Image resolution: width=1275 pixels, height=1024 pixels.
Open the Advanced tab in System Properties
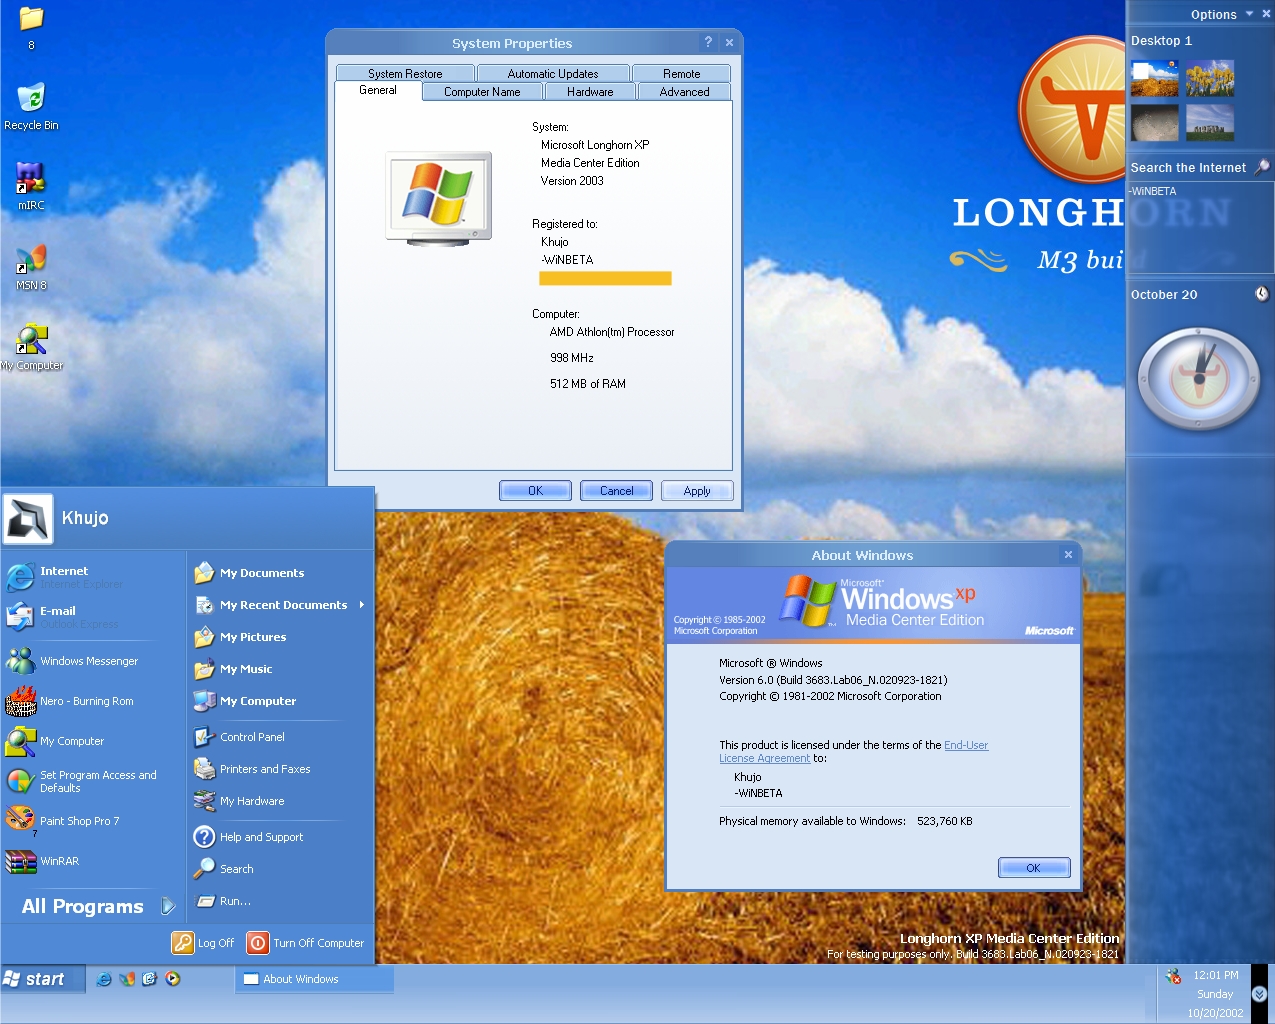pos(684,92)
